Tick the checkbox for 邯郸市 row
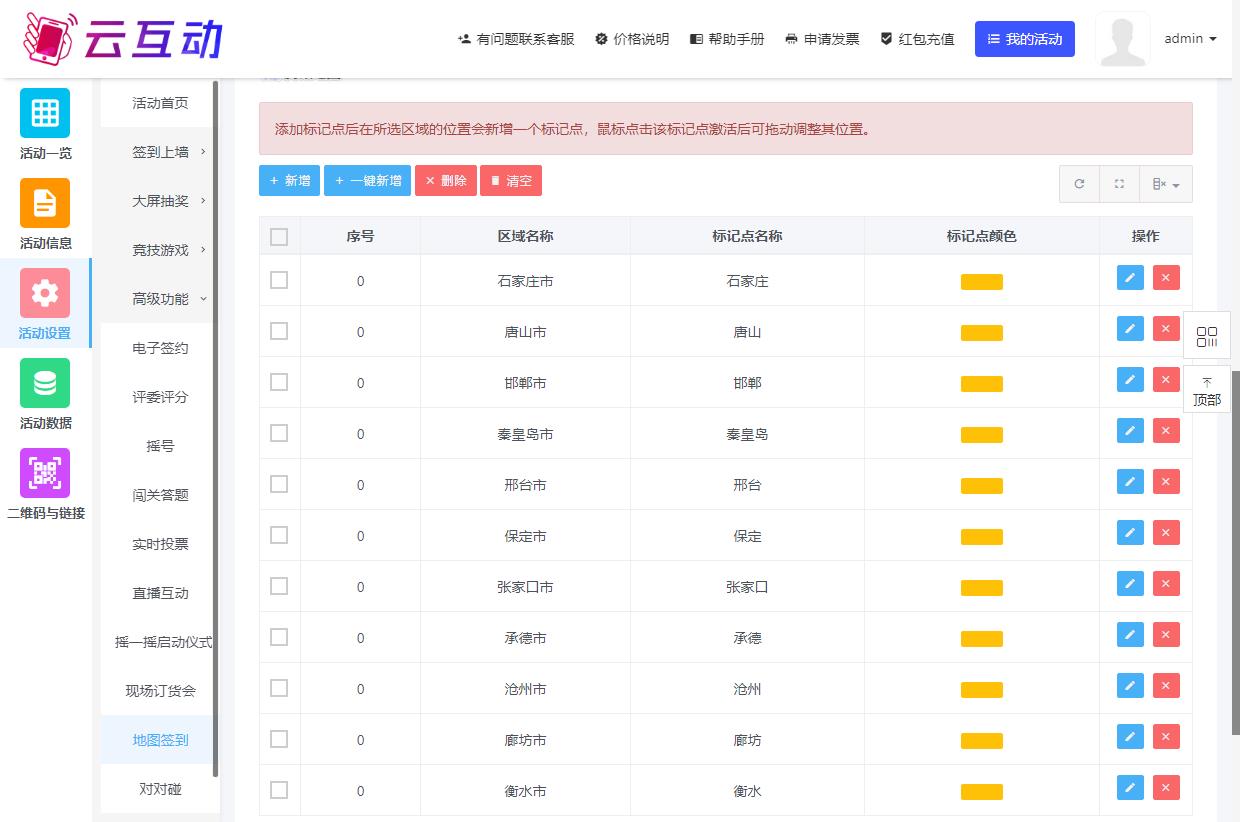Image resolution: width=1240 pixels, height=822 pixels. (x=279, y=382)
